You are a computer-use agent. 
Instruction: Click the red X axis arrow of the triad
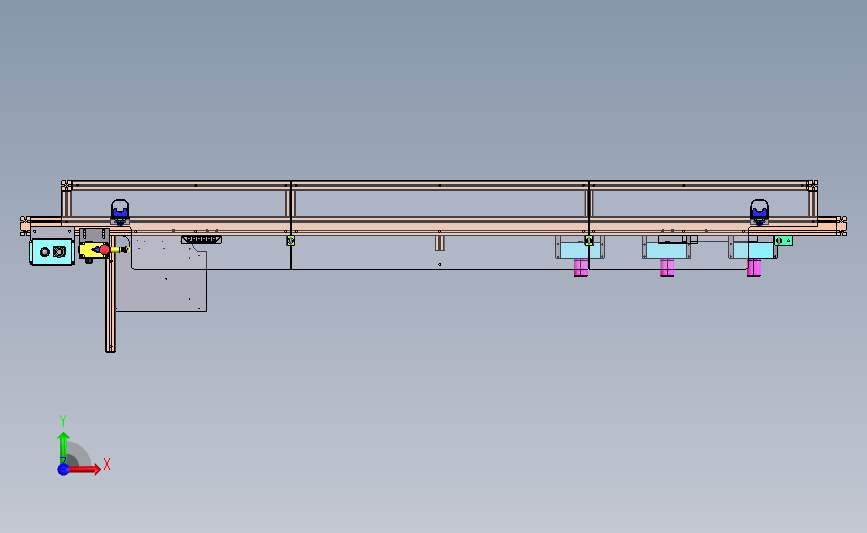86,469
